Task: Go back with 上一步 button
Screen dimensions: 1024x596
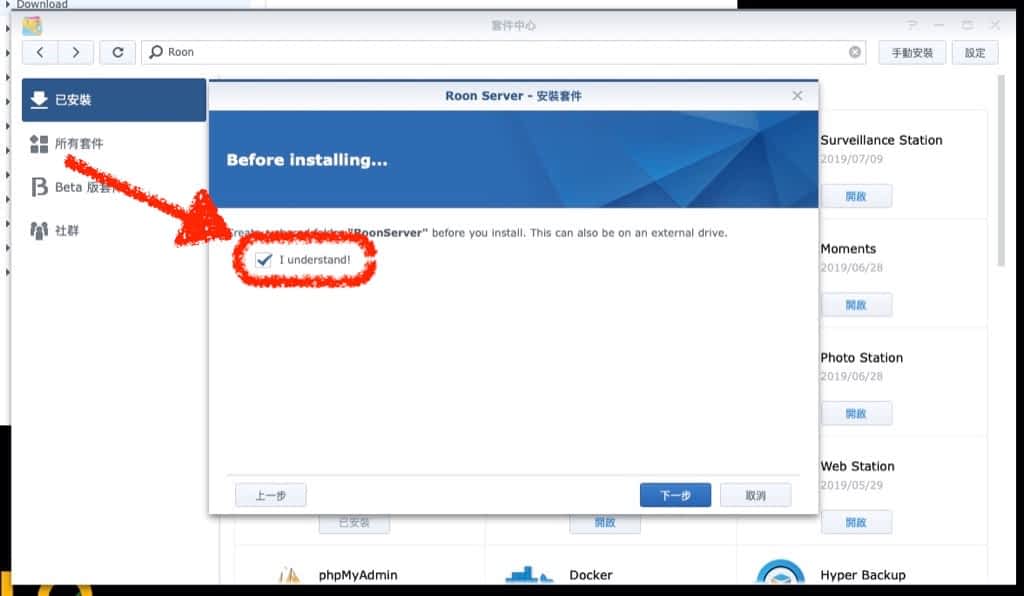Action: [270, 495]
